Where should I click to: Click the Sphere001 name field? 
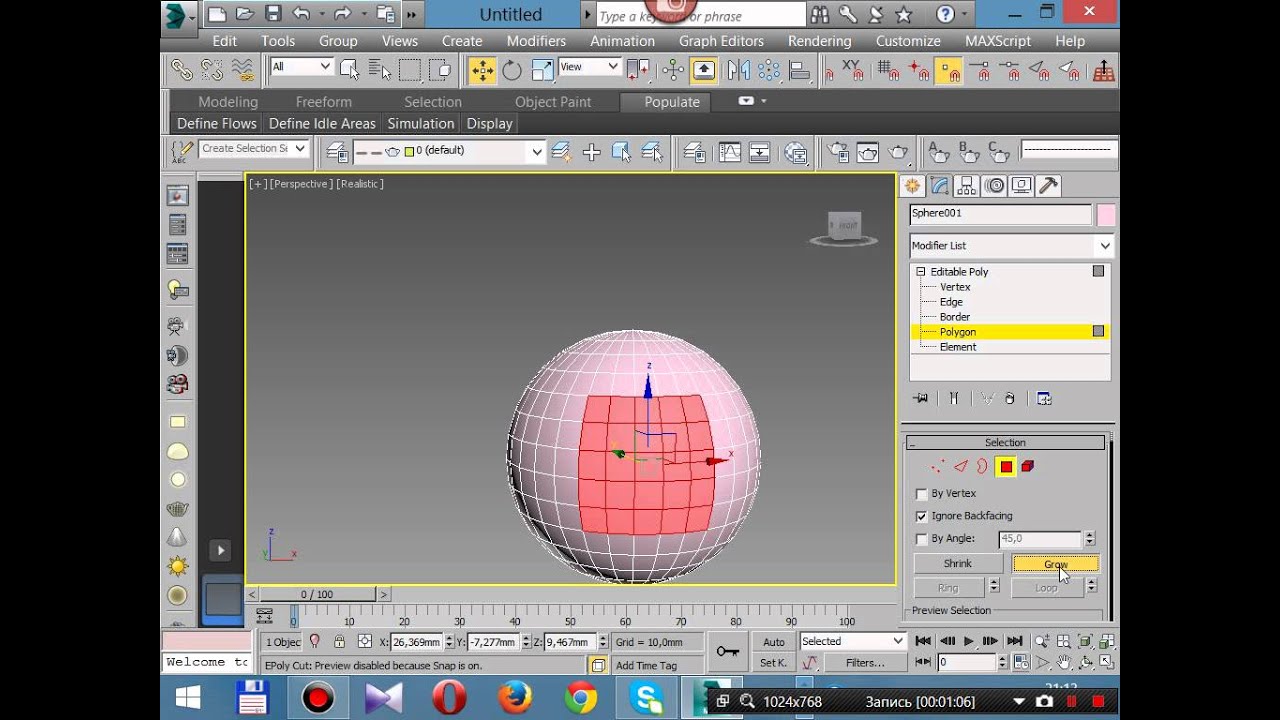click(1000, 214)
